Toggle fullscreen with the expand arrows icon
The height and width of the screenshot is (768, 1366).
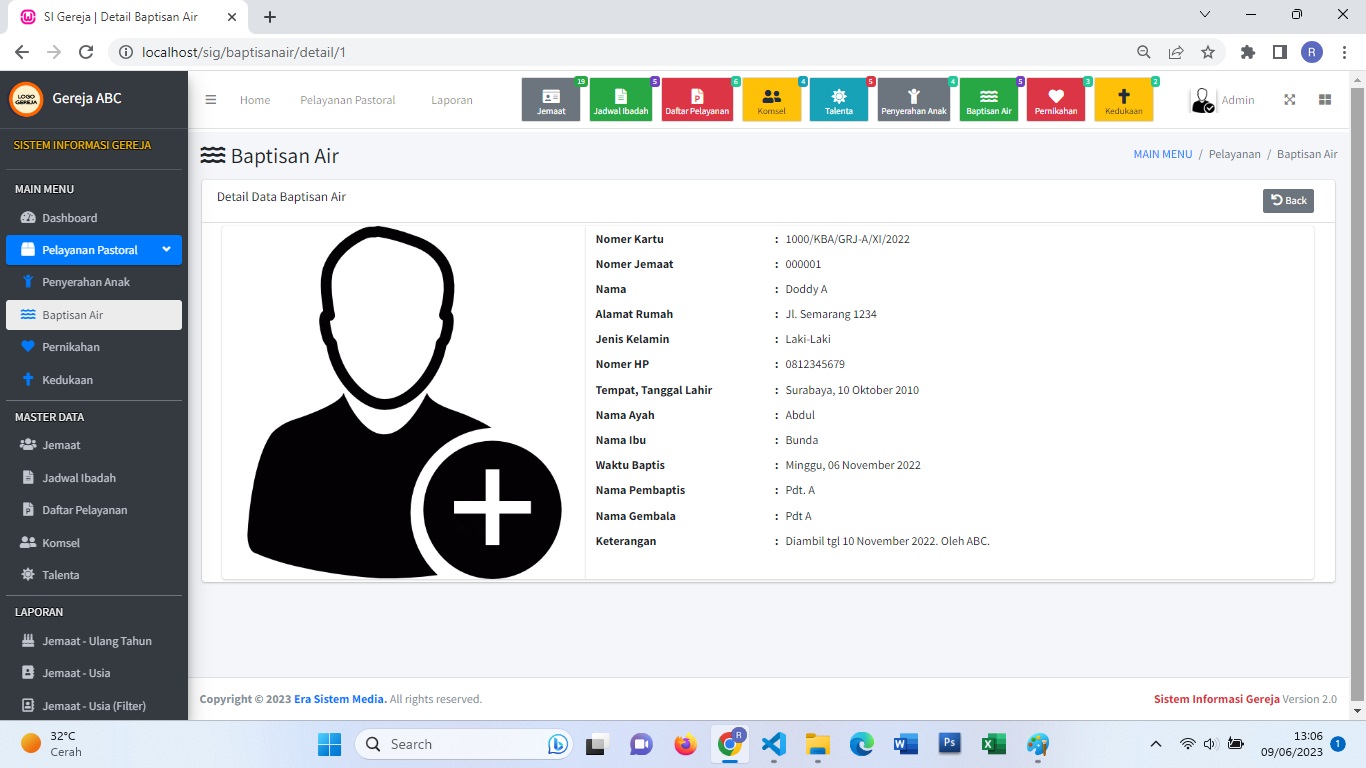click(1290, 100)
